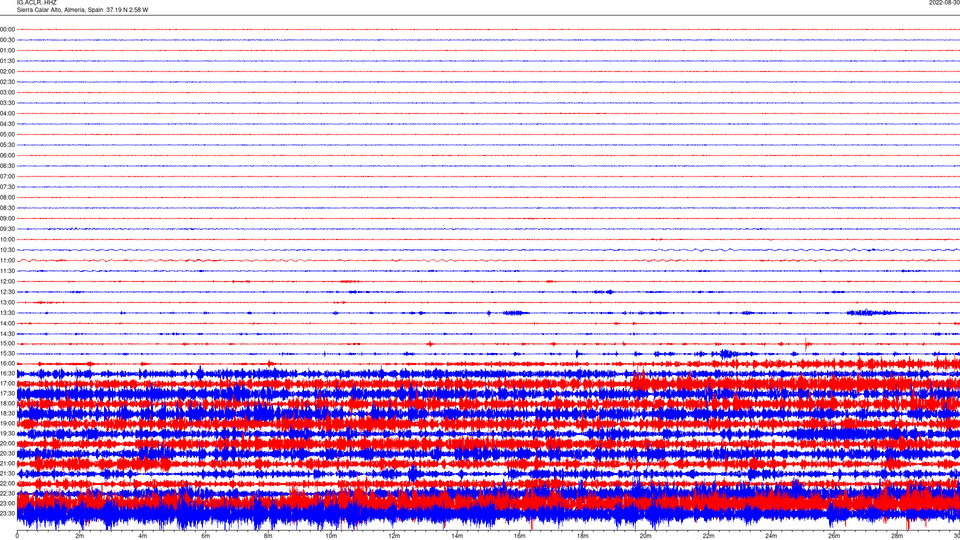Select the 20:00 time label
This screenshot has height=540, width=960.
[7, 443]
